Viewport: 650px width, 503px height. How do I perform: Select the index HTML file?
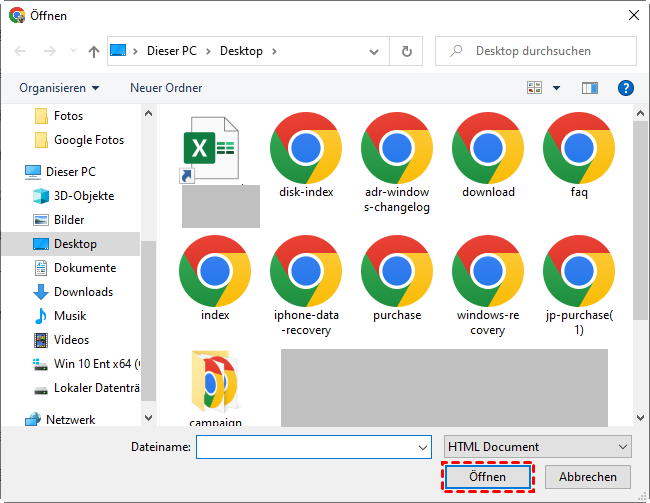215,271
